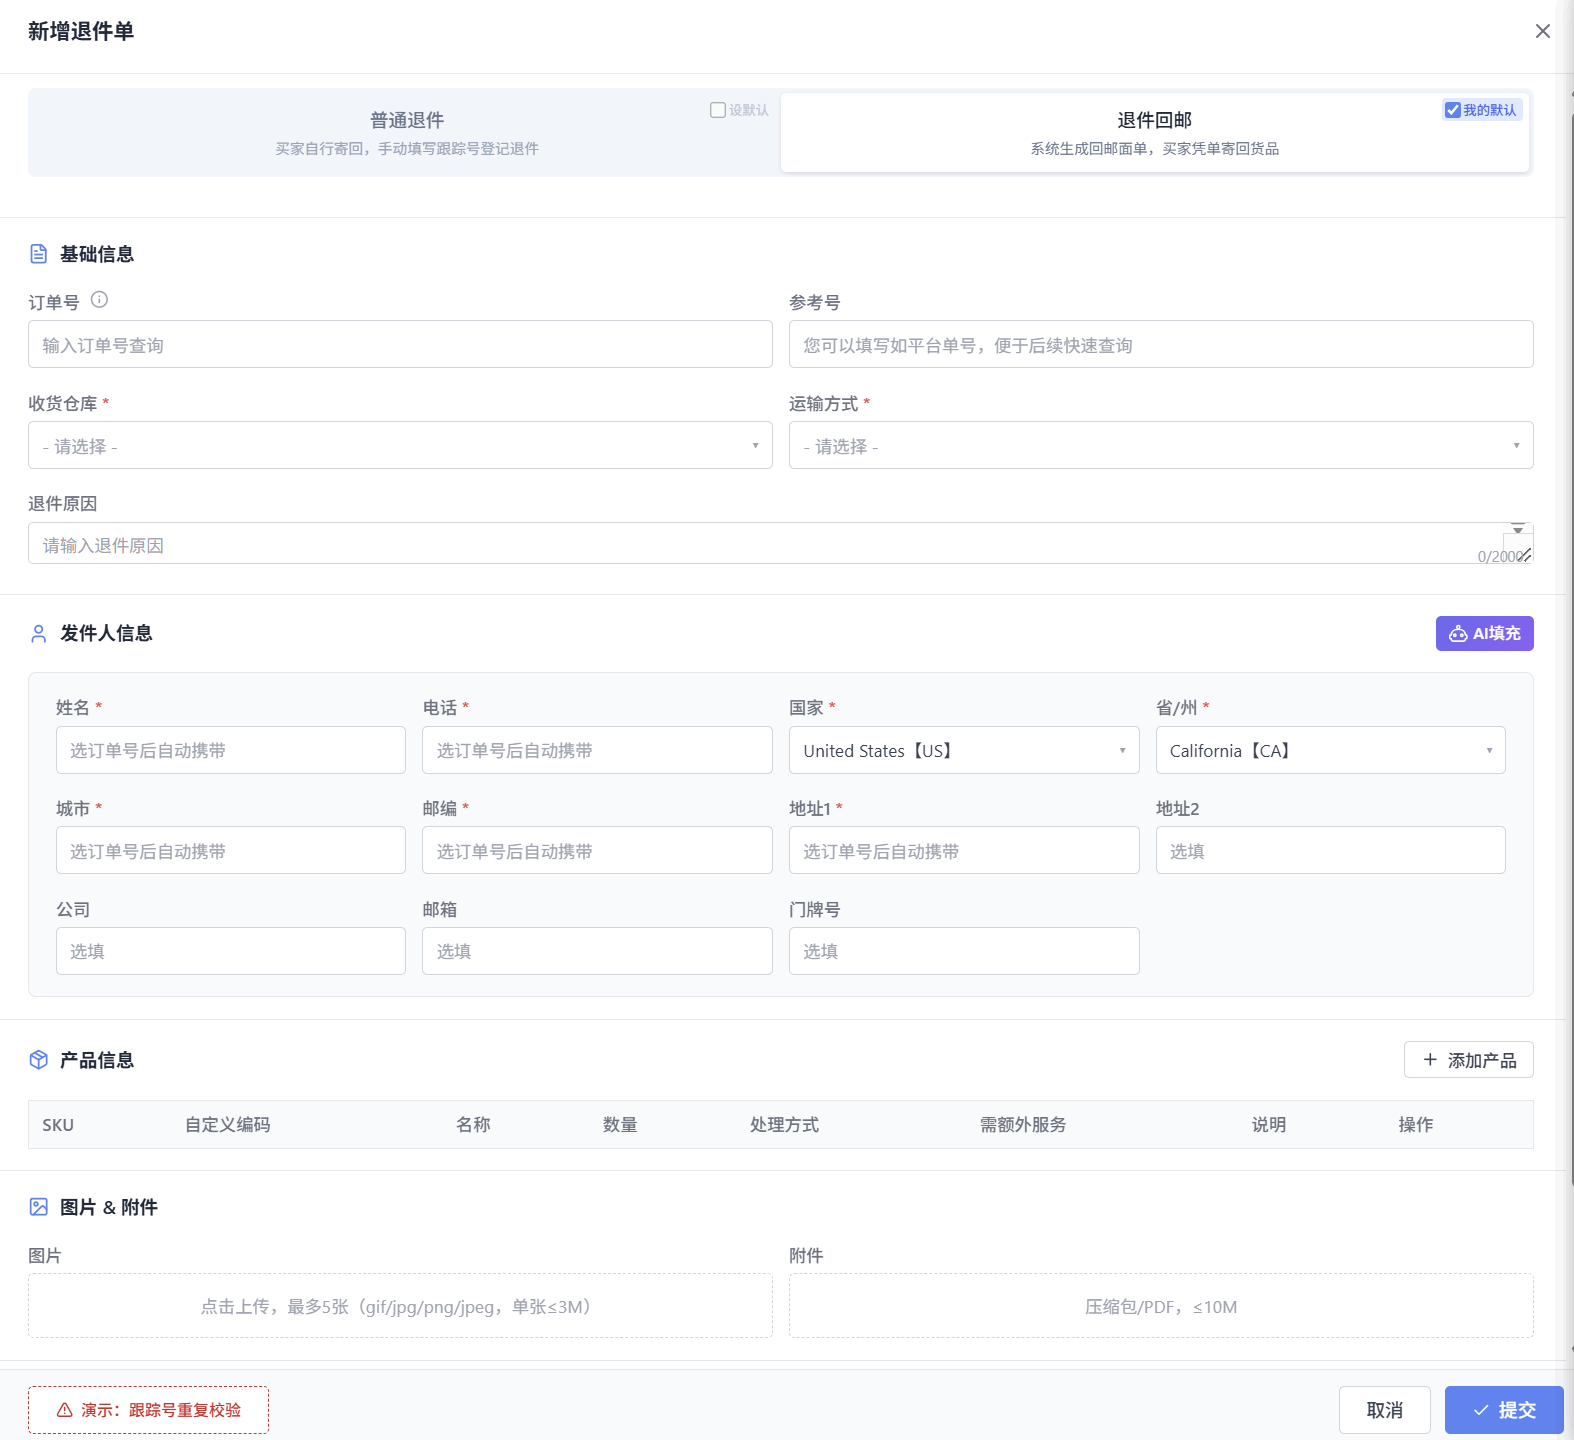The height and width of the screenshot is (1440, 1574).
Task: Click the 图片 & 附件 image icon
Action: pyautogui.click(x=39, y=1207)
